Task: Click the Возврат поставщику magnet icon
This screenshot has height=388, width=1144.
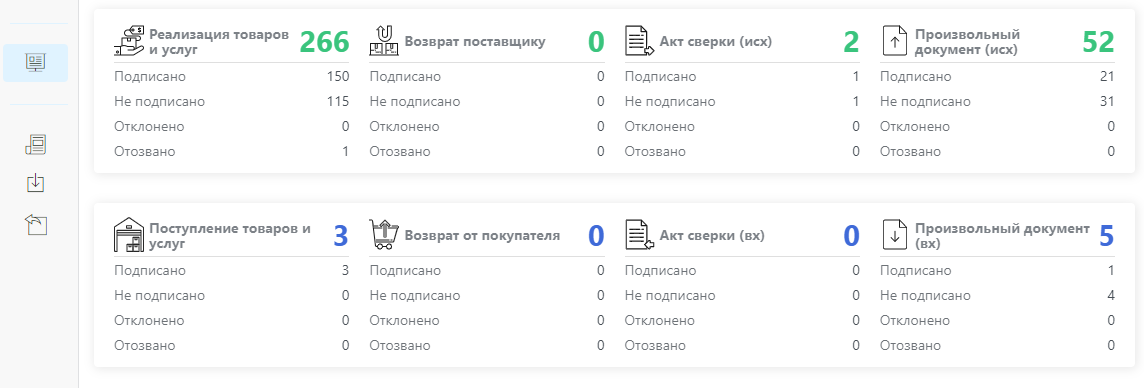Action: point(384,42)
